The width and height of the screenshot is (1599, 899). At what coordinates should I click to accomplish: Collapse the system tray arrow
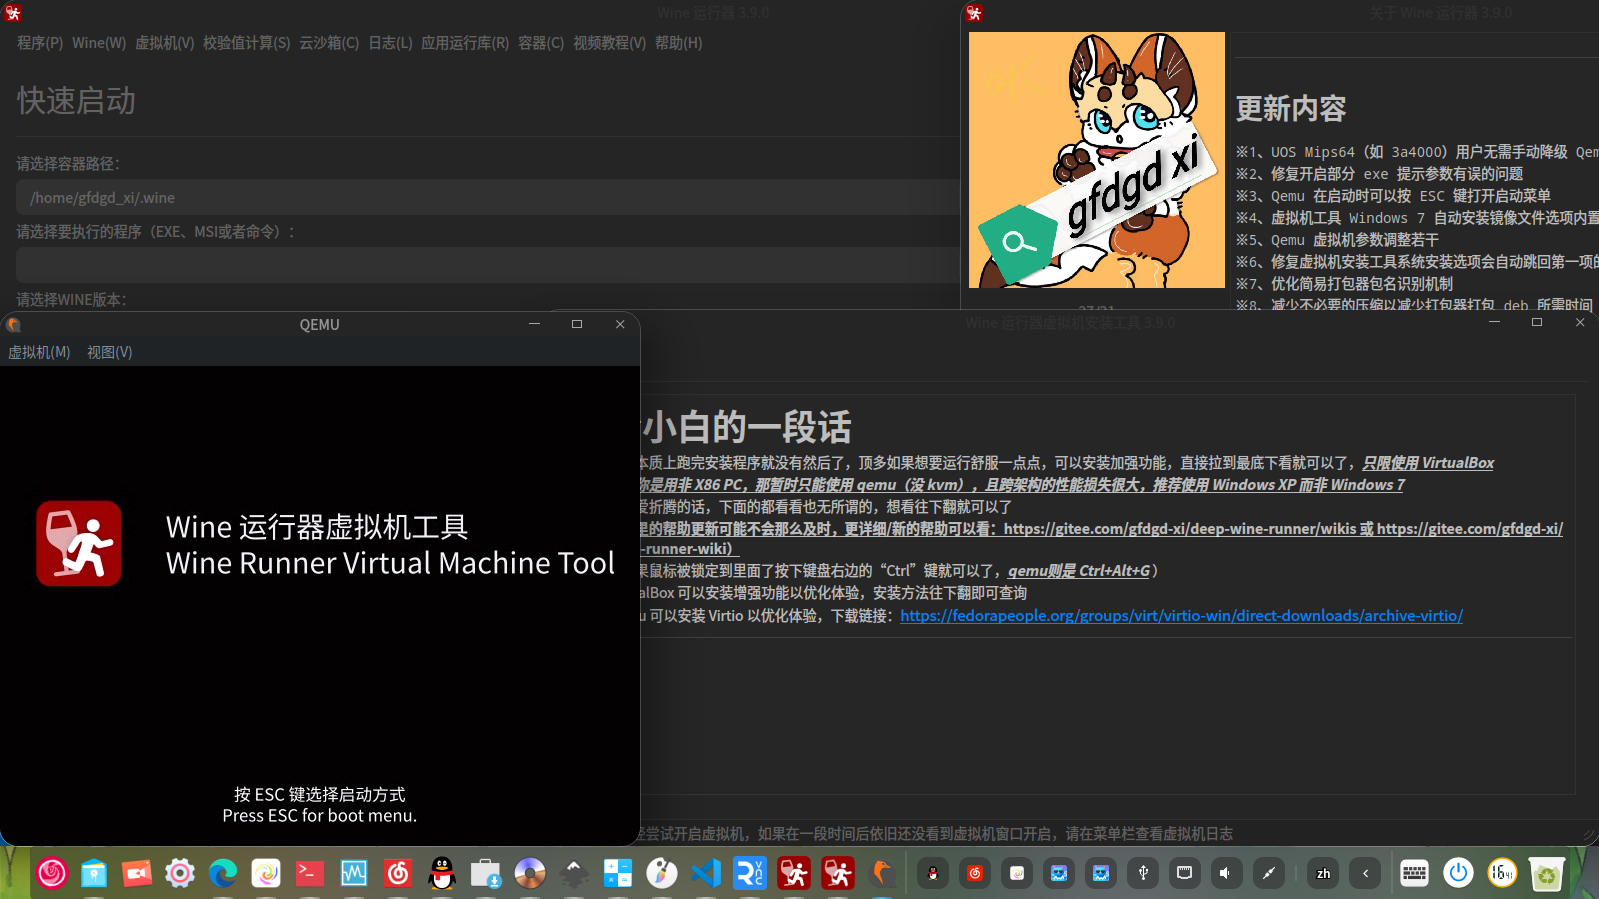(1366, 873)
